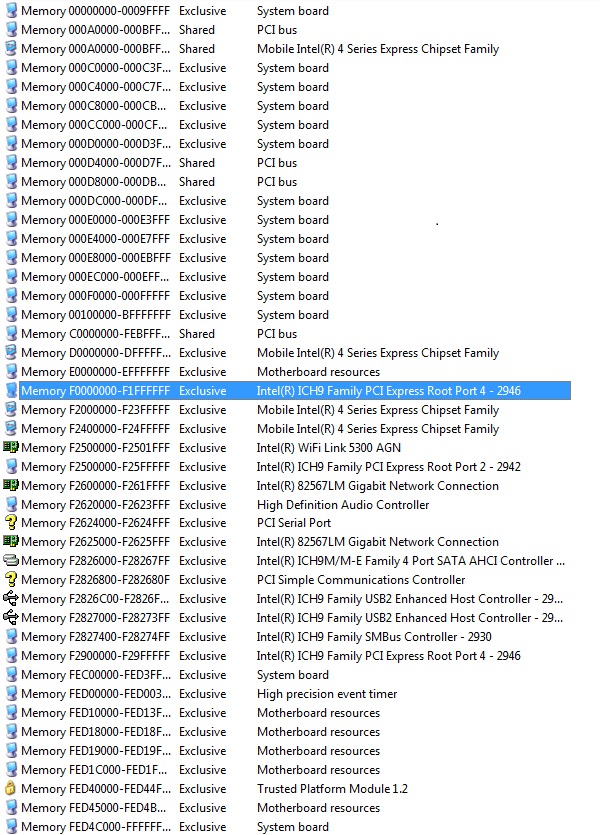The height and width of the screenshot is (835, 600).
Task: Click the icon beside Memory FED4C000-FFFFFF...
Action: 11,826
